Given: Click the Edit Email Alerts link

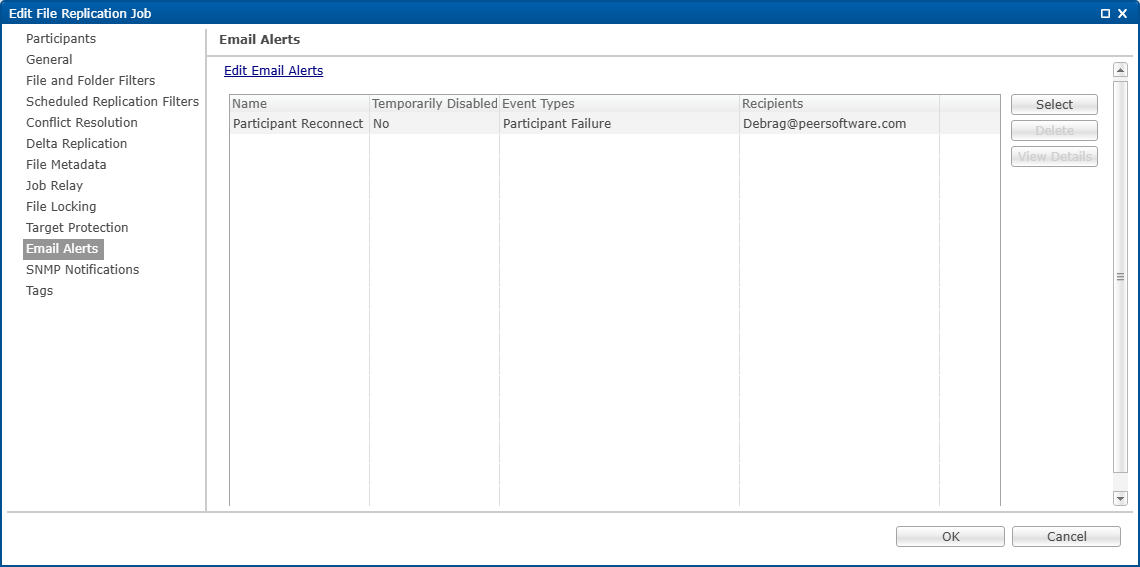Looking at the screenshot, I should point(273,71).
